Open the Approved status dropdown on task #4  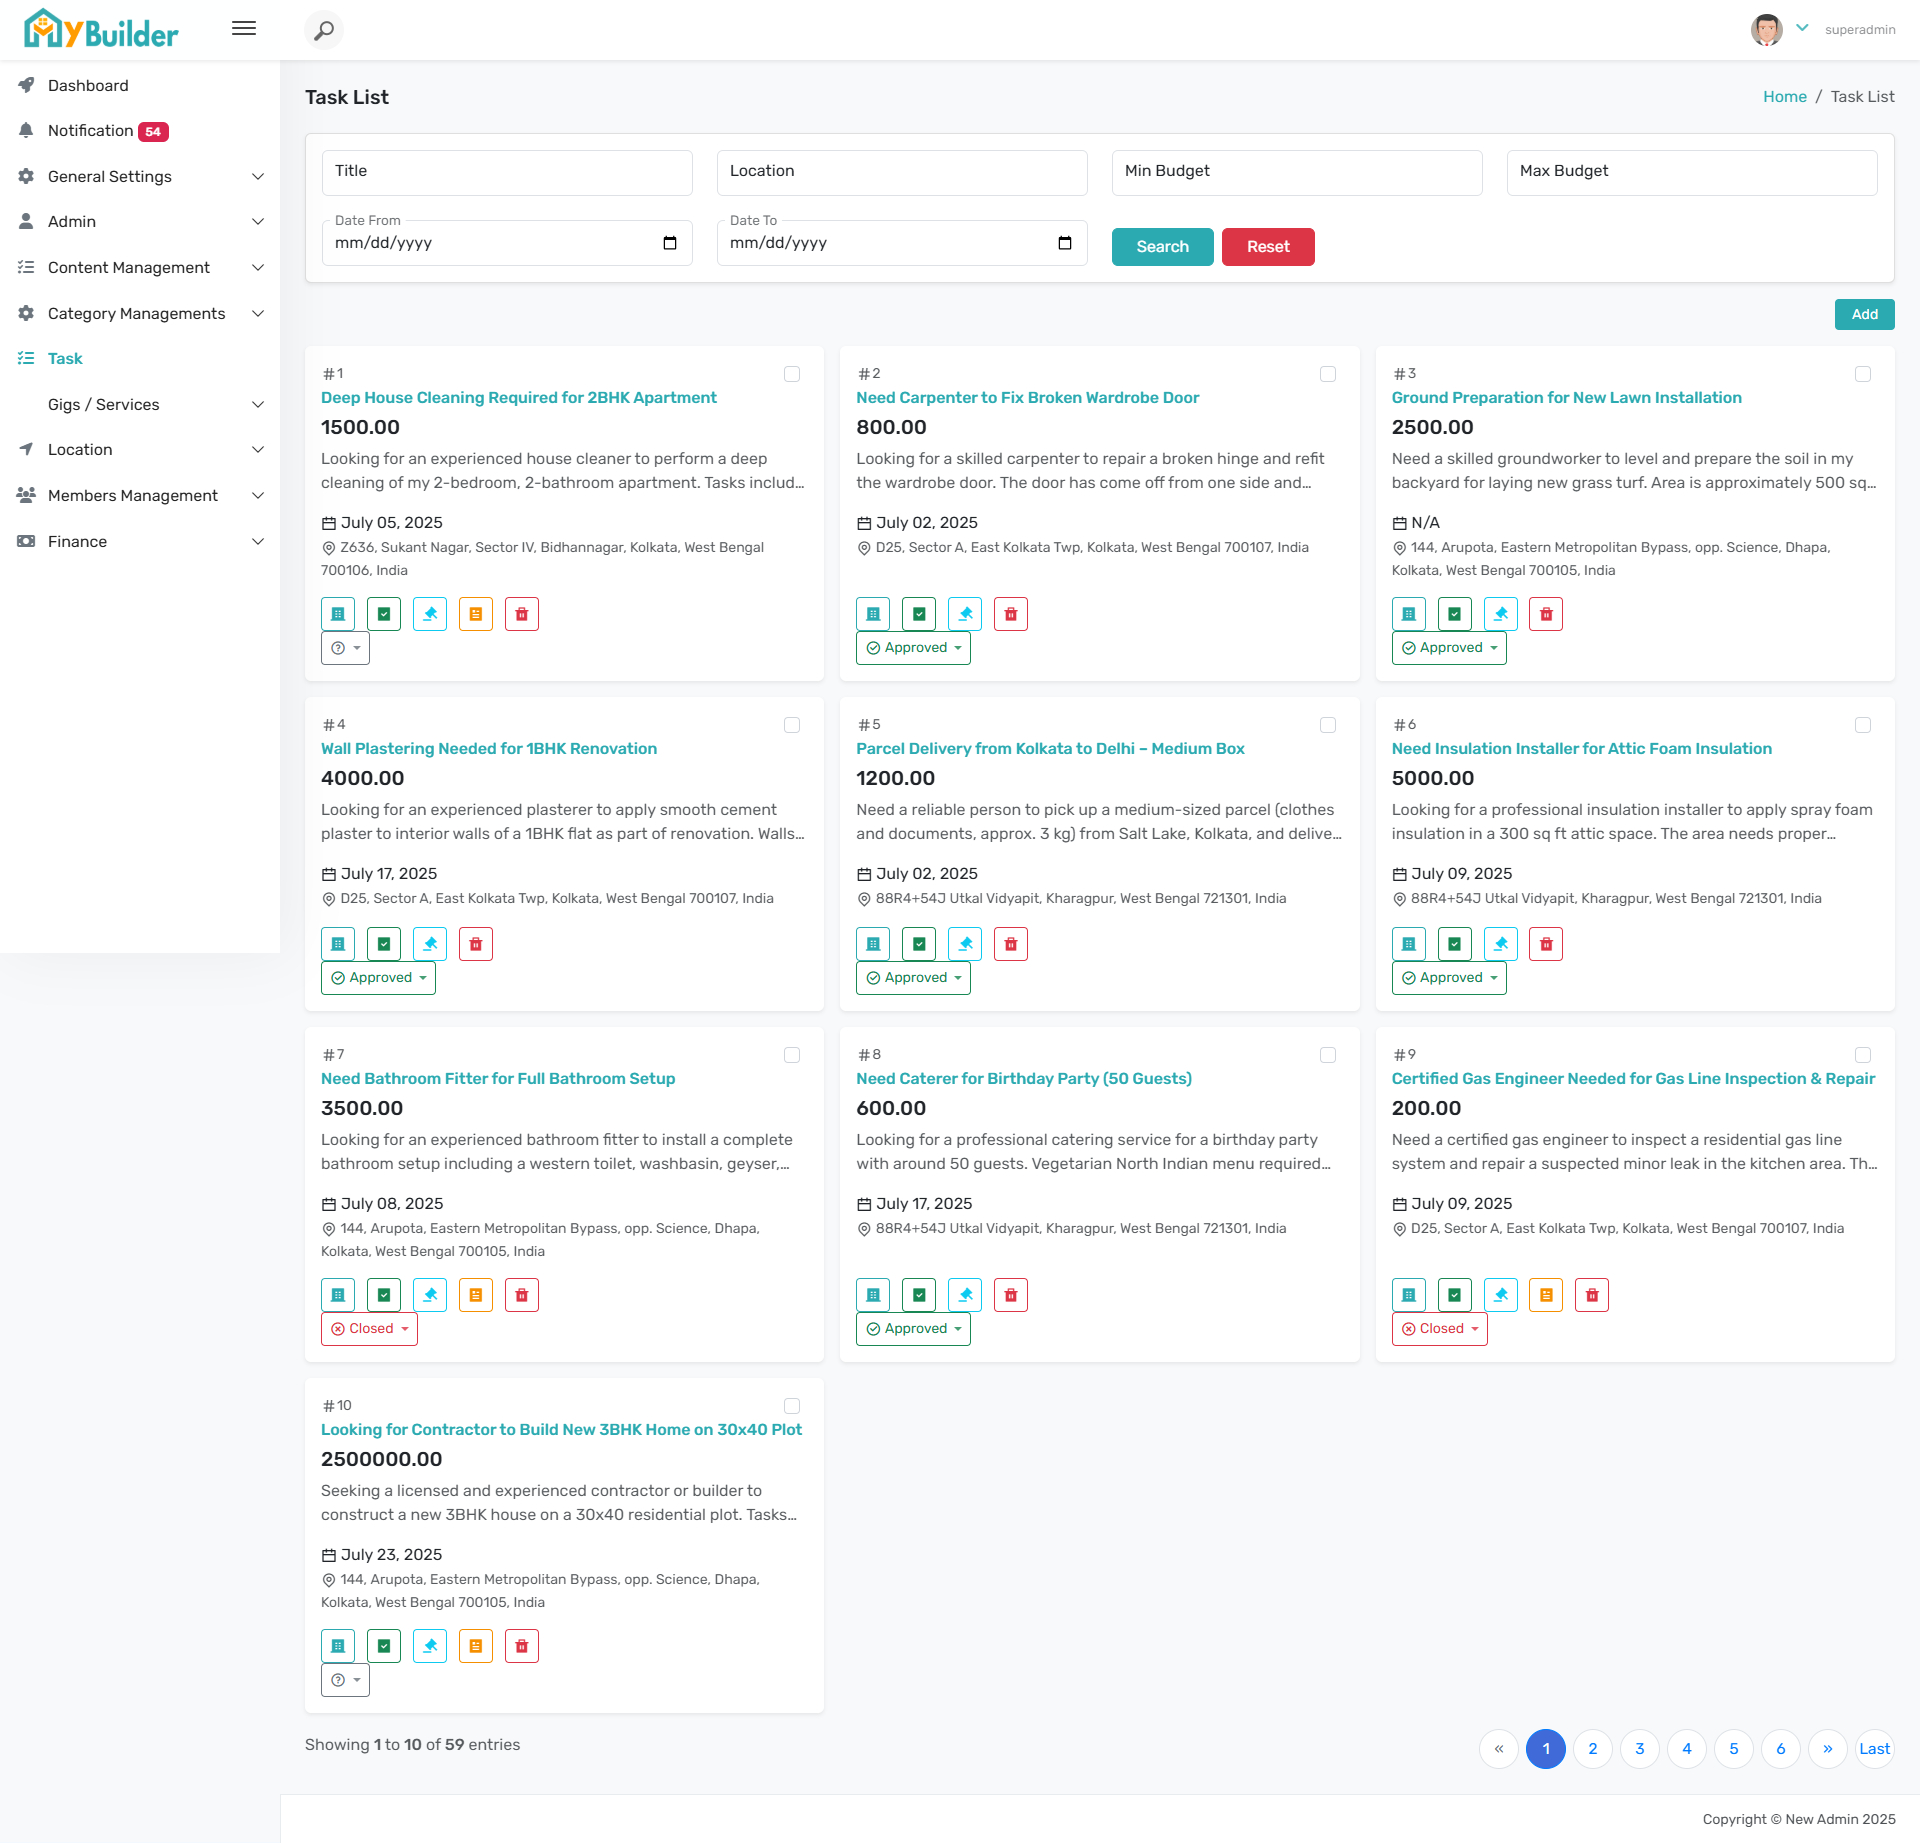coord(378,978)
